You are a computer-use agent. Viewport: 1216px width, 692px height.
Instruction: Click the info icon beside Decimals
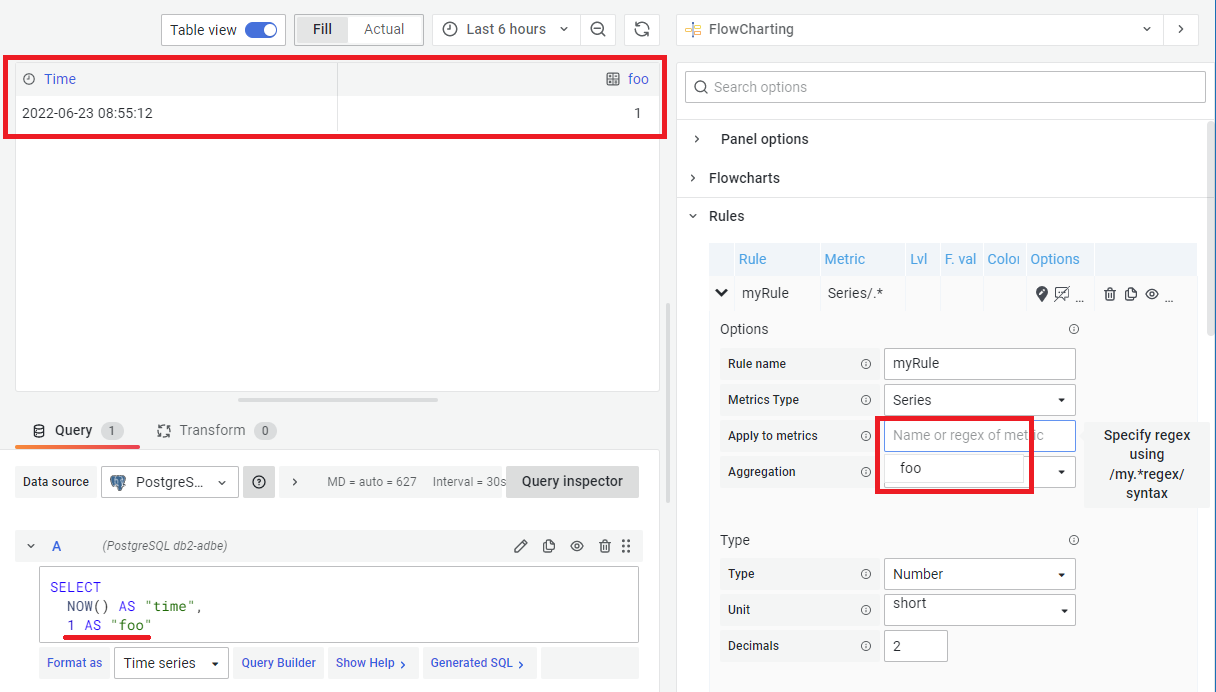click(866, 646)
